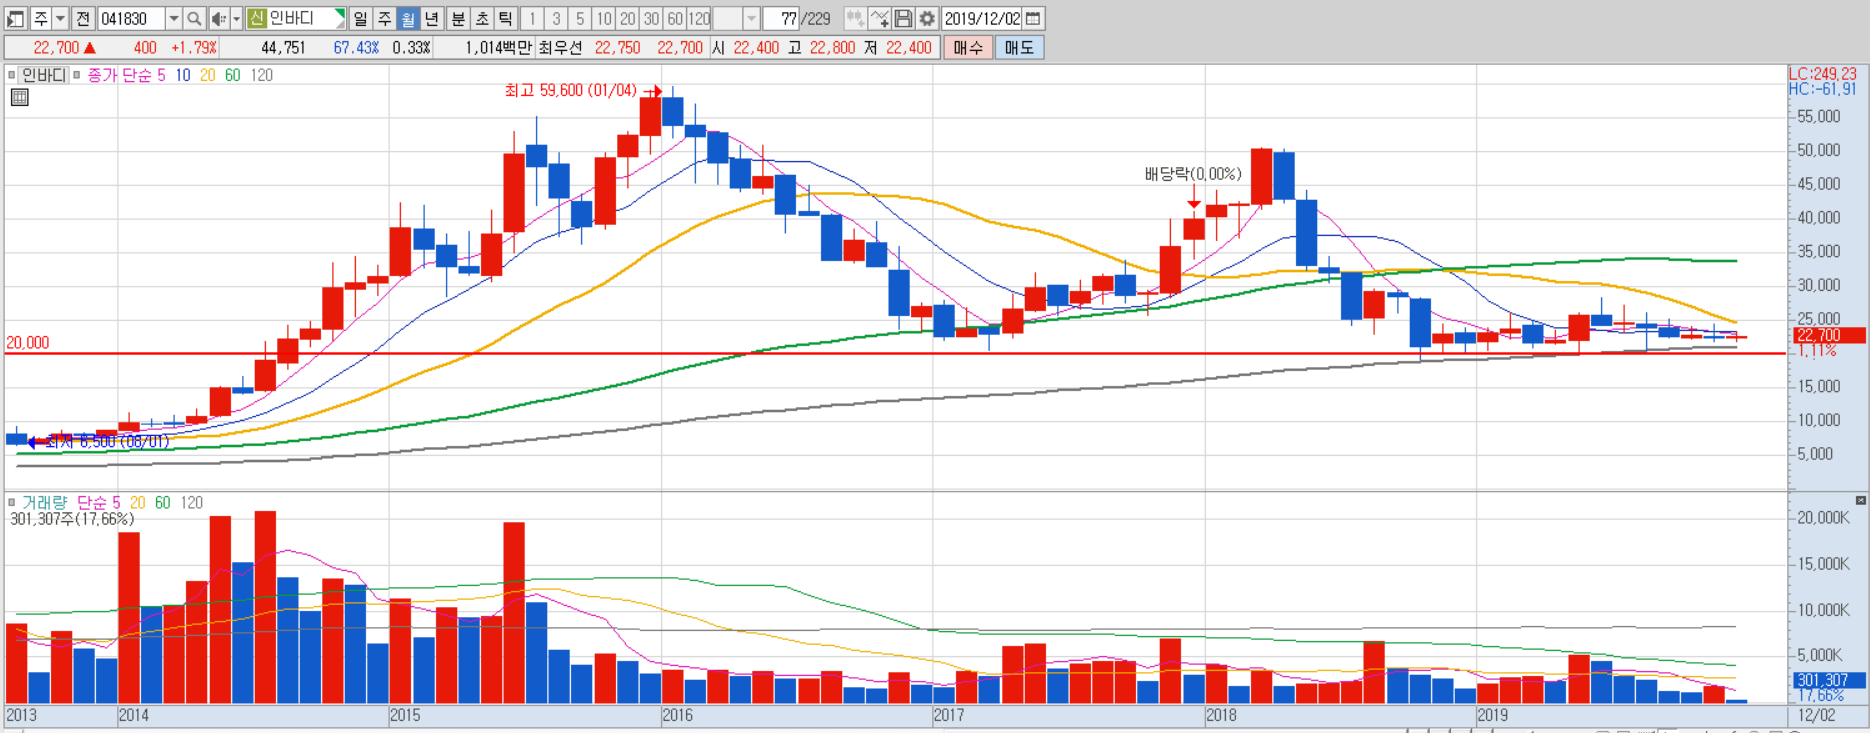This screenshot has height=733, width=1870.
Task: Click the square marker before 거래량 legend
Action: [x=11, y=502]
